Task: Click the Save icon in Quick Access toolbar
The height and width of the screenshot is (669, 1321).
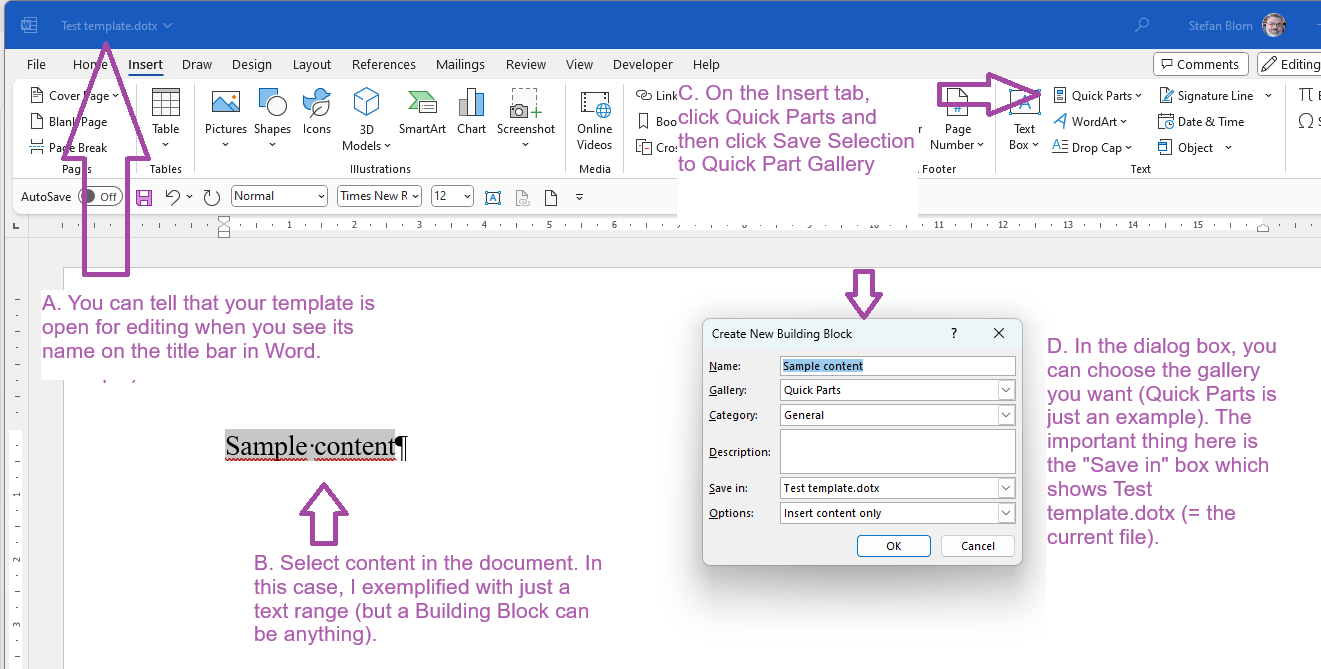Action: click(x=144, y=197)
